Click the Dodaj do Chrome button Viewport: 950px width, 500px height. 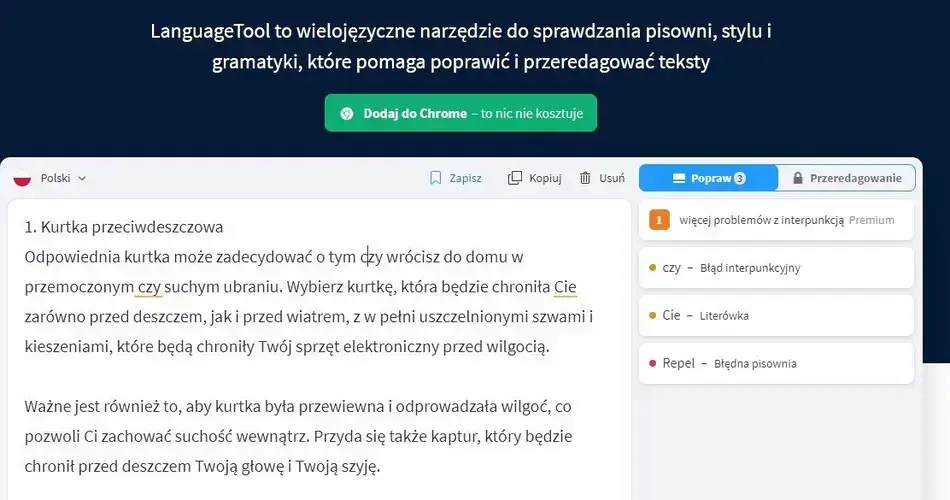point(460,113)
